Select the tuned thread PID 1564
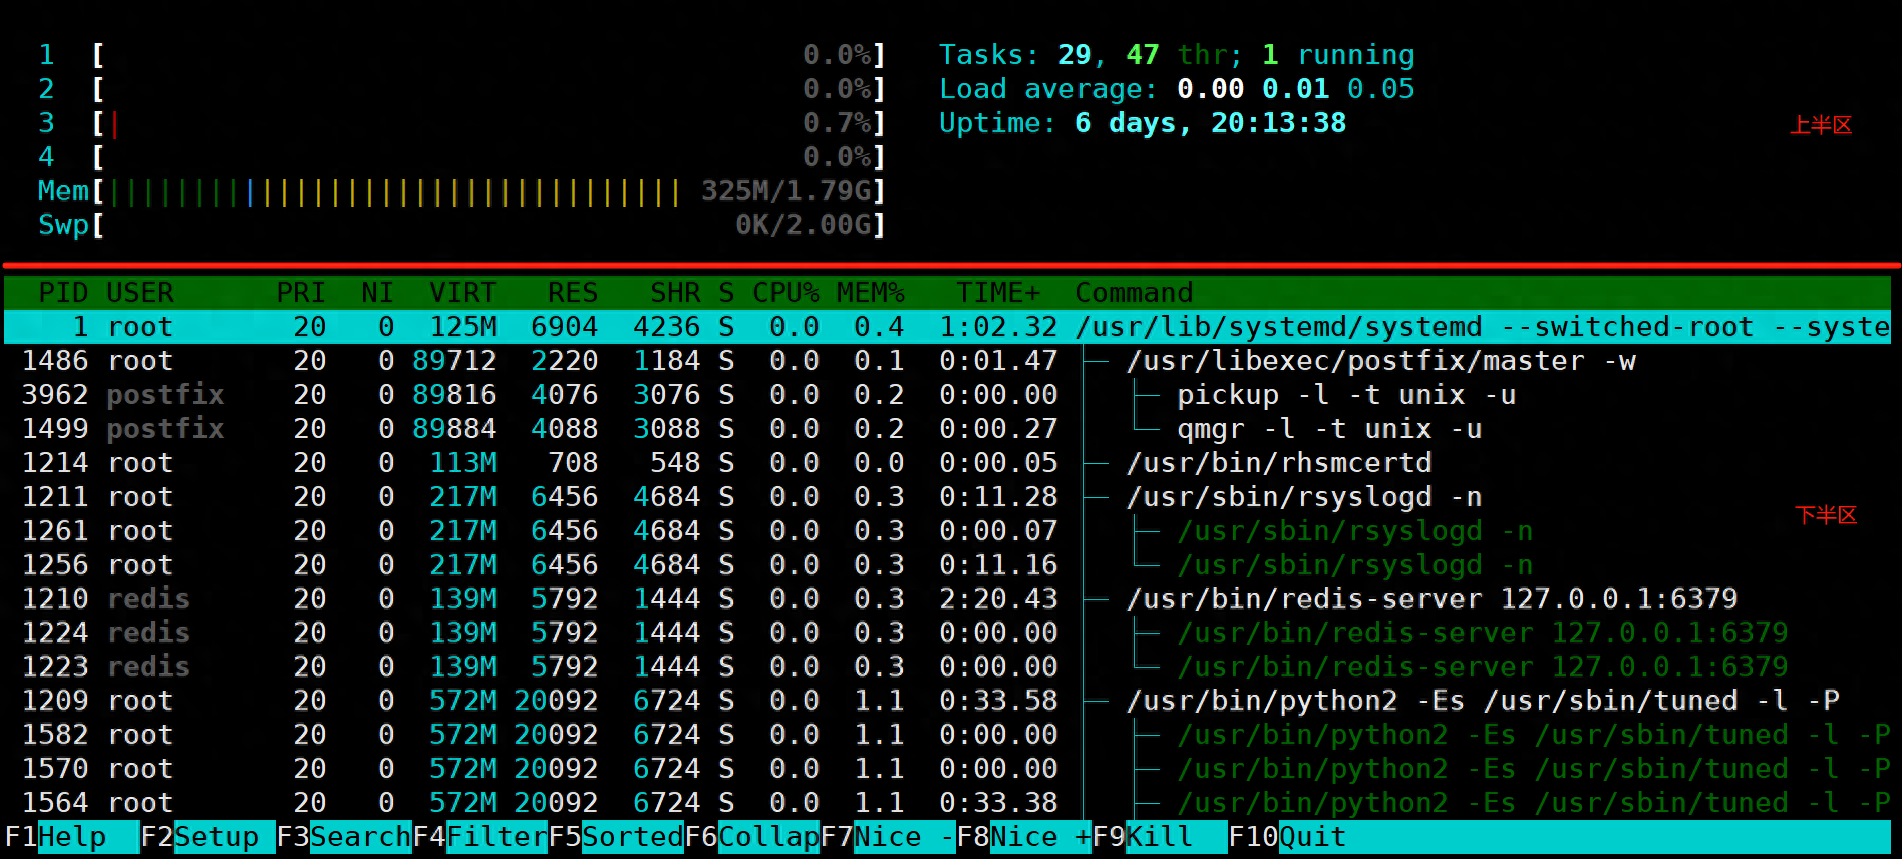 pyautogui.click(x=947, y=803)
